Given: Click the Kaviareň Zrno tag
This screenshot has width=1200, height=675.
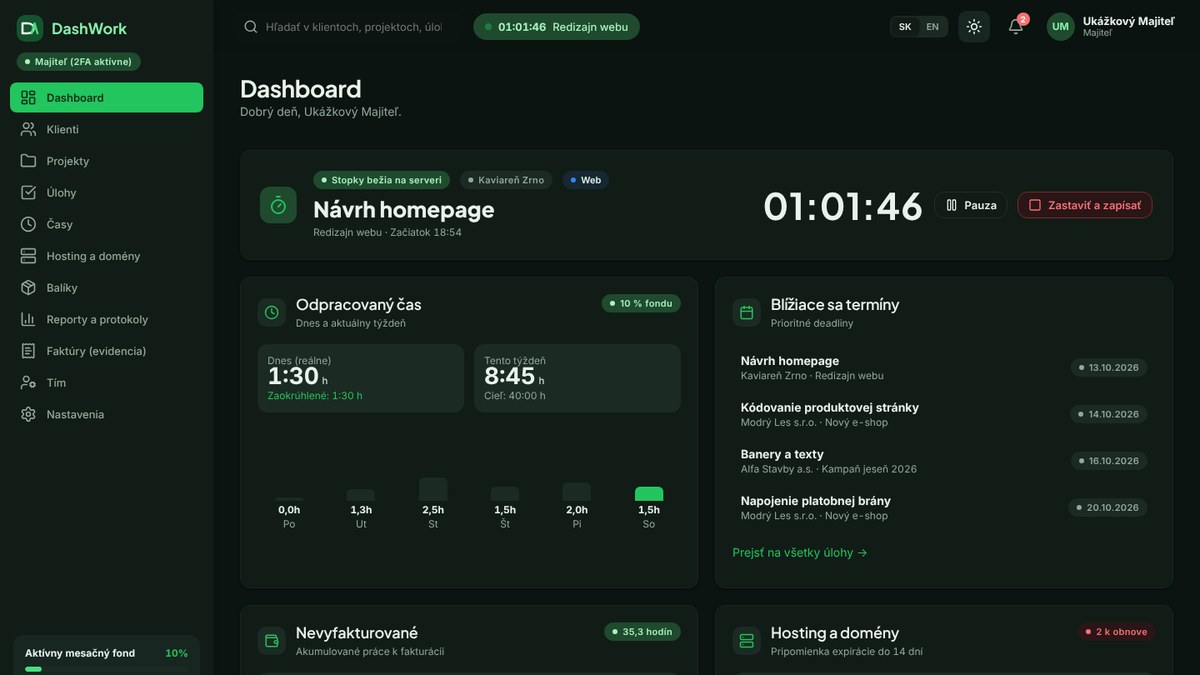Looking at the screenshot, I should coord(506,180).
